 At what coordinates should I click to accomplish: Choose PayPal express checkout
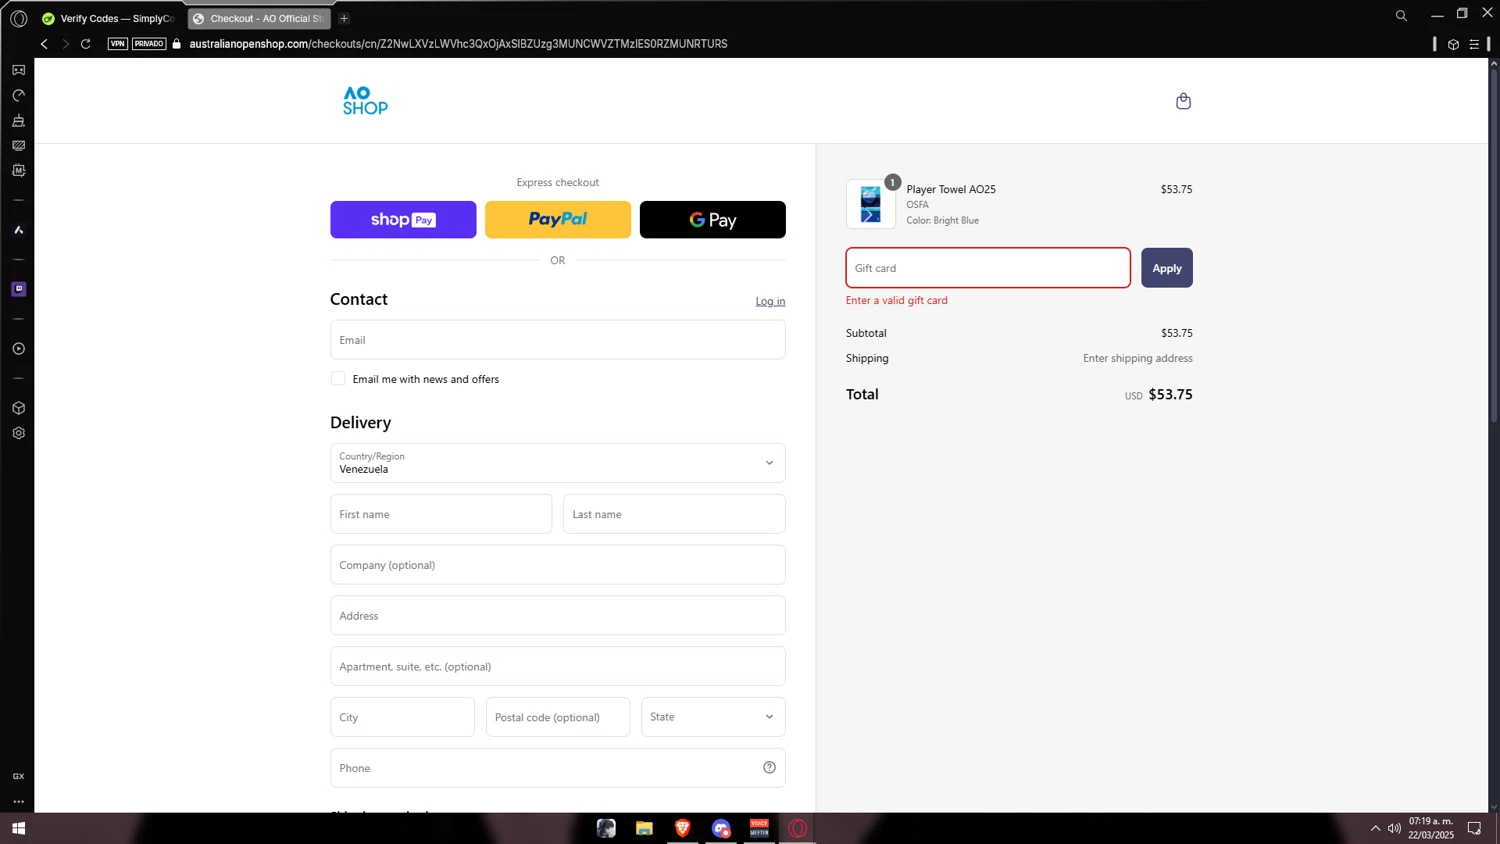pos(558,219)
